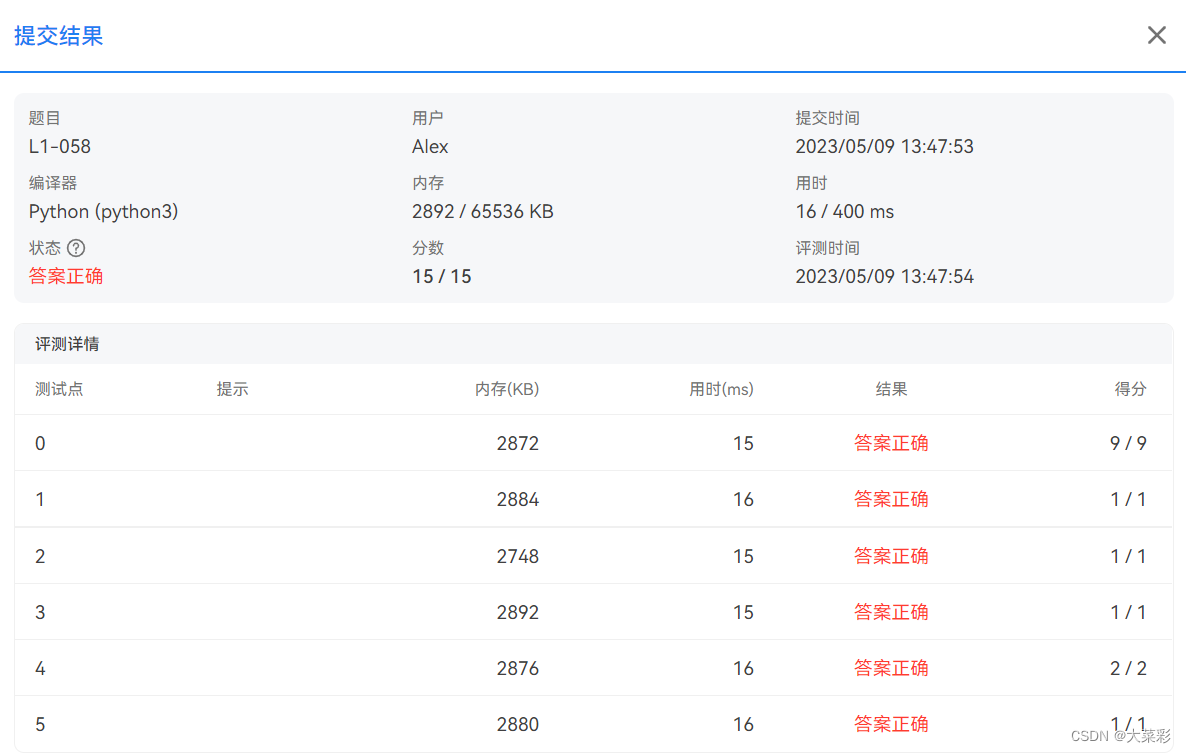This screenshot has height=753, width=1186.
Task: Select test point 3 row number
Action: click(40, 612)
